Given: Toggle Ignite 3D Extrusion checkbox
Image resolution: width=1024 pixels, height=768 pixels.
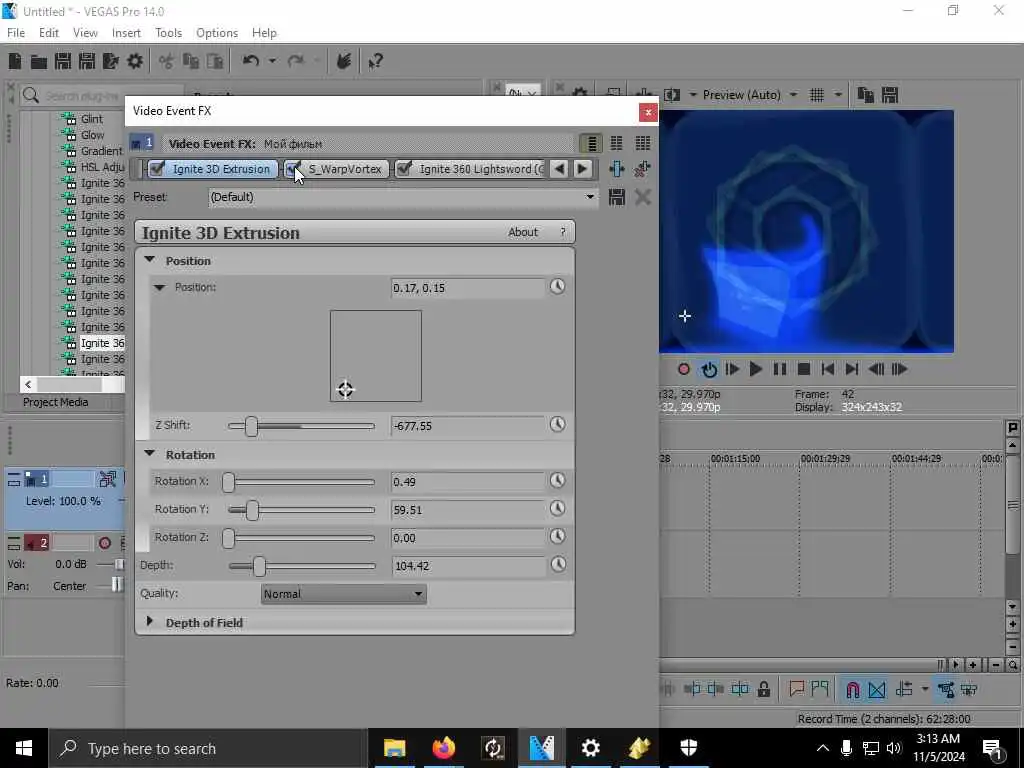Looking at the screenshot, I should click(157, 169).
